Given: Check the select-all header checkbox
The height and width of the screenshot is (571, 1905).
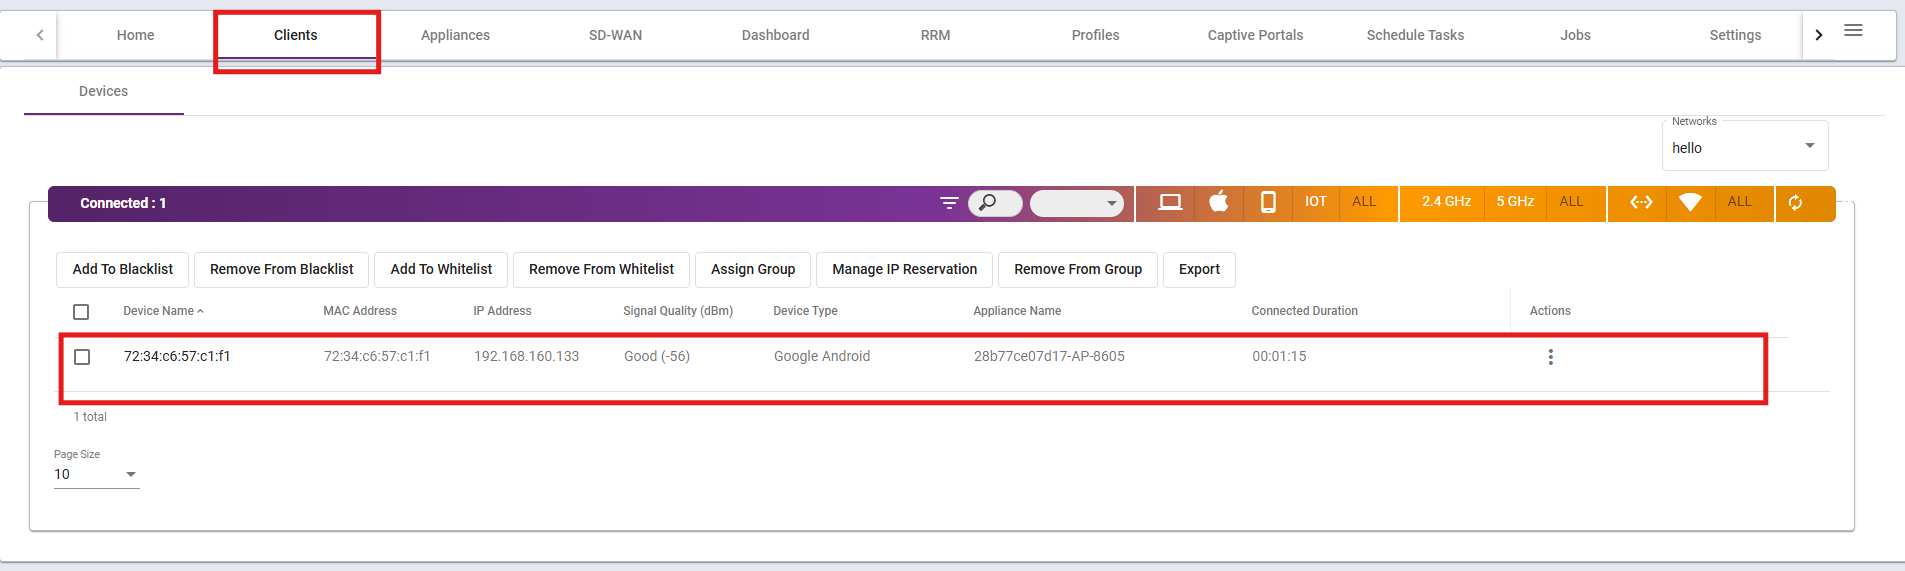Looking at the screenshot, I should pos(81,312).
